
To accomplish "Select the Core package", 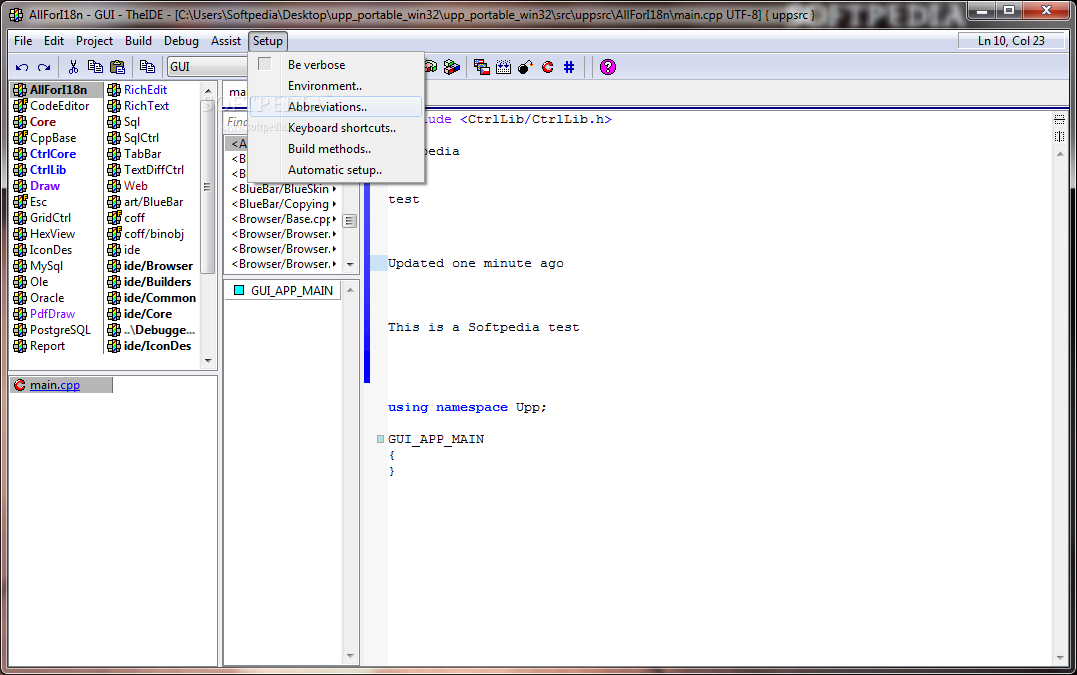I will click(x=43, y=122).
